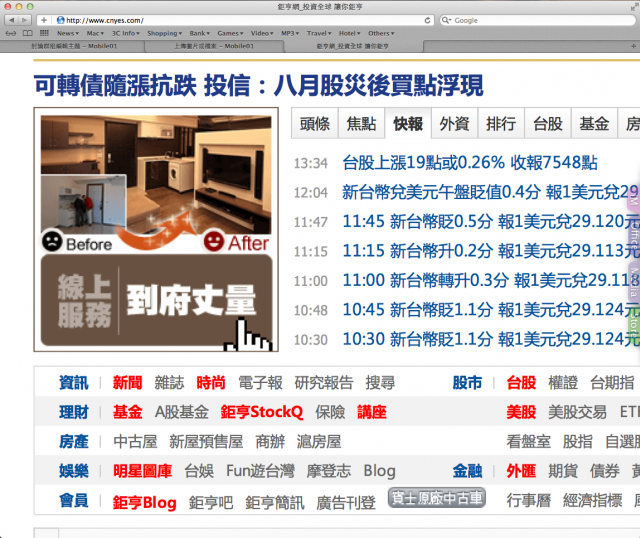Open the red 新聞 link
Screen dimensions: 640x538
click(127, 383)
